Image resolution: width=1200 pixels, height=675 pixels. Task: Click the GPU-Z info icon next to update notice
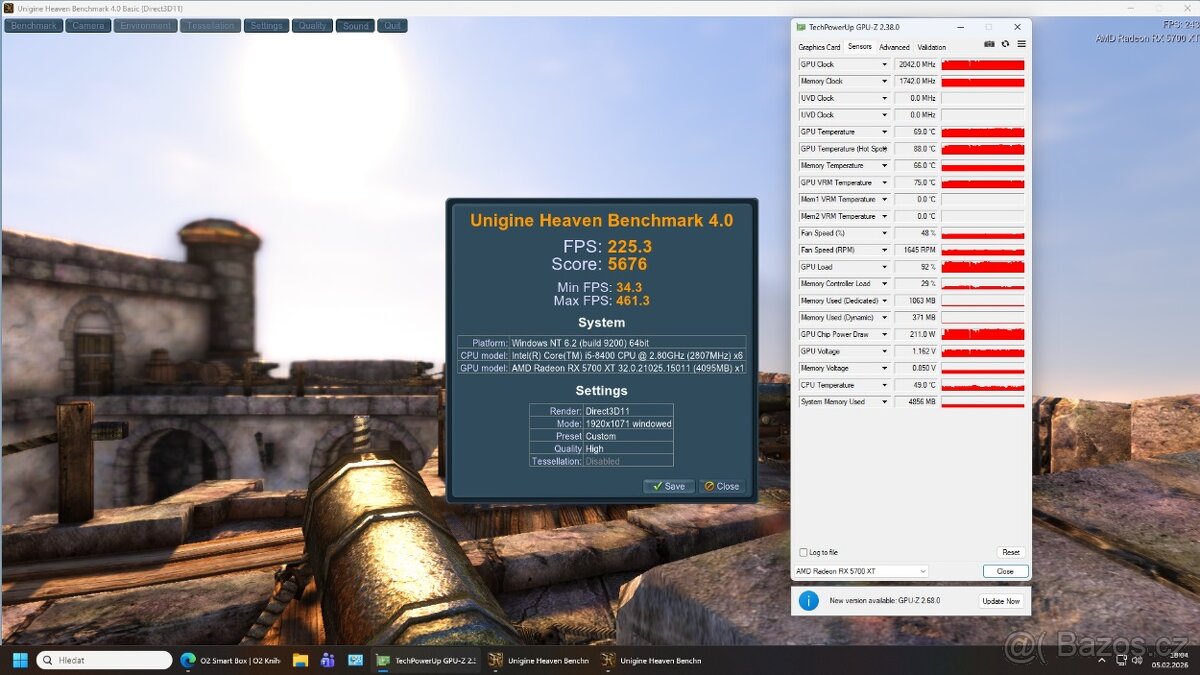tap(807, 600)
